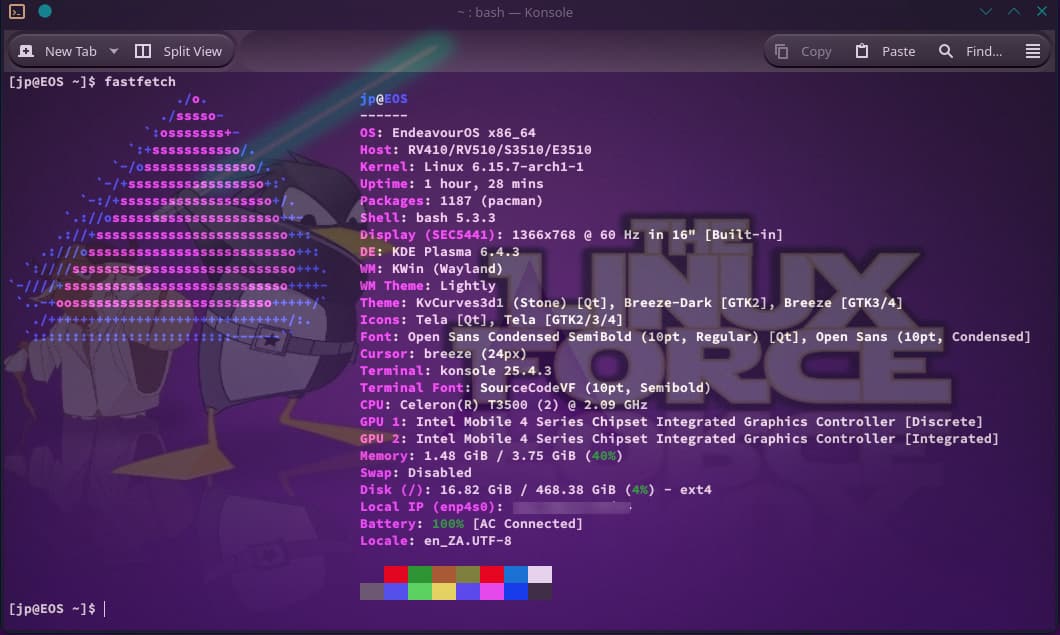This screenshot has height=635, width=1060.
Task: Open the Konsole window menu icon
Action: (x=17, y=11)
